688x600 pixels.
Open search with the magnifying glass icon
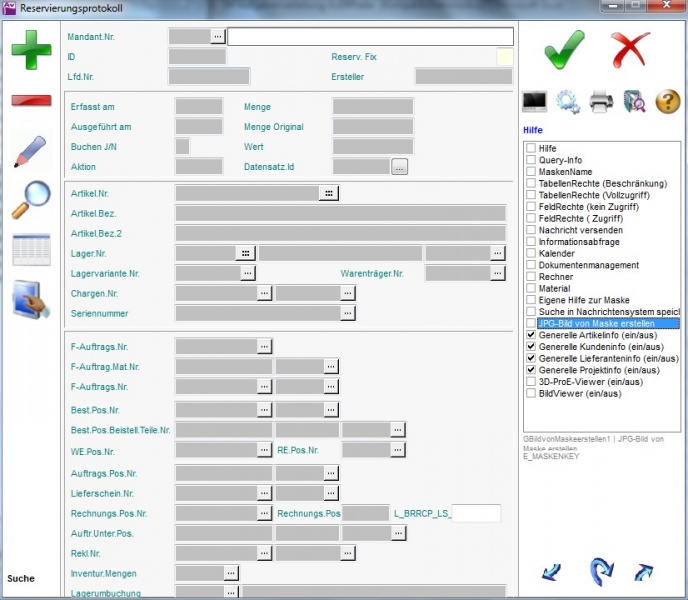tap(31, 199)
